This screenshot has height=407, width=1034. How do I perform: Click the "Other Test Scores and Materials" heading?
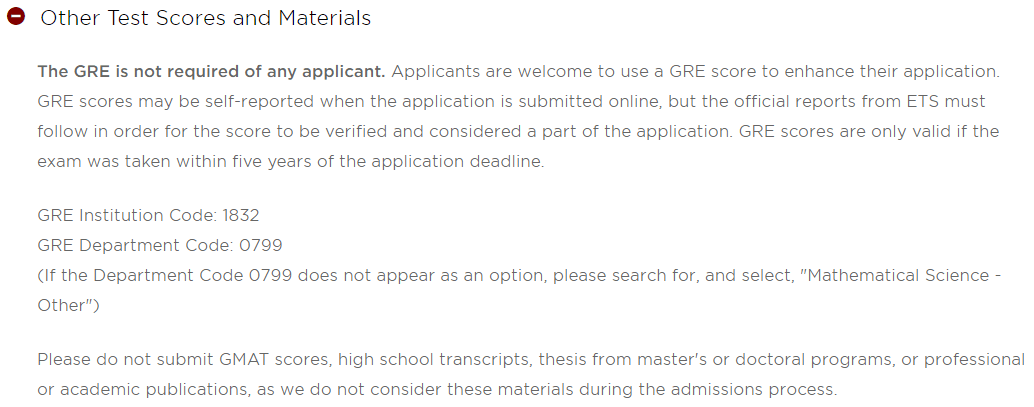click(205, 18)
